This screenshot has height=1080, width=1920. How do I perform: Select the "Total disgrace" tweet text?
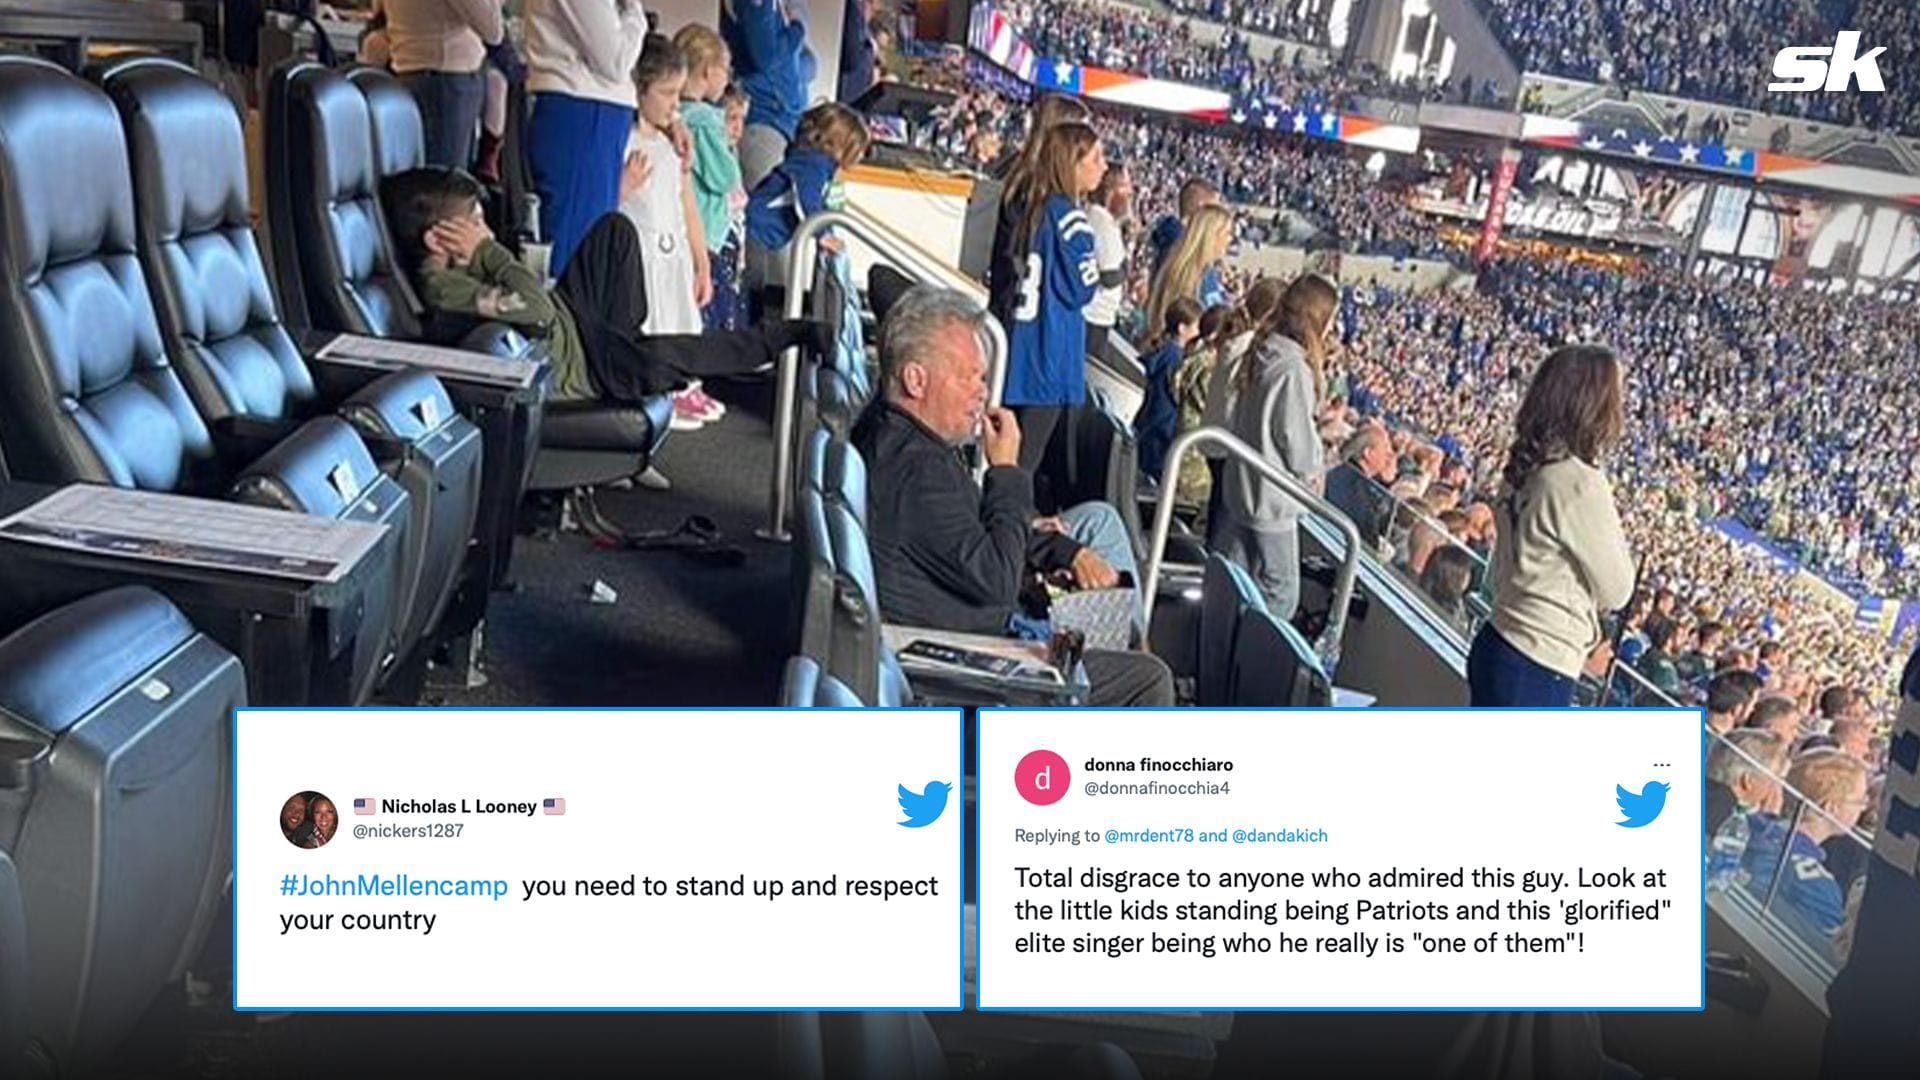(x=1343, y=910)
